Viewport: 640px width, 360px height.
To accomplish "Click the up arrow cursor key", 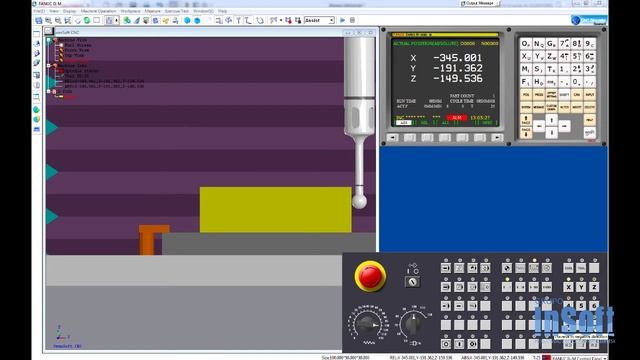I will pos(551,120).
